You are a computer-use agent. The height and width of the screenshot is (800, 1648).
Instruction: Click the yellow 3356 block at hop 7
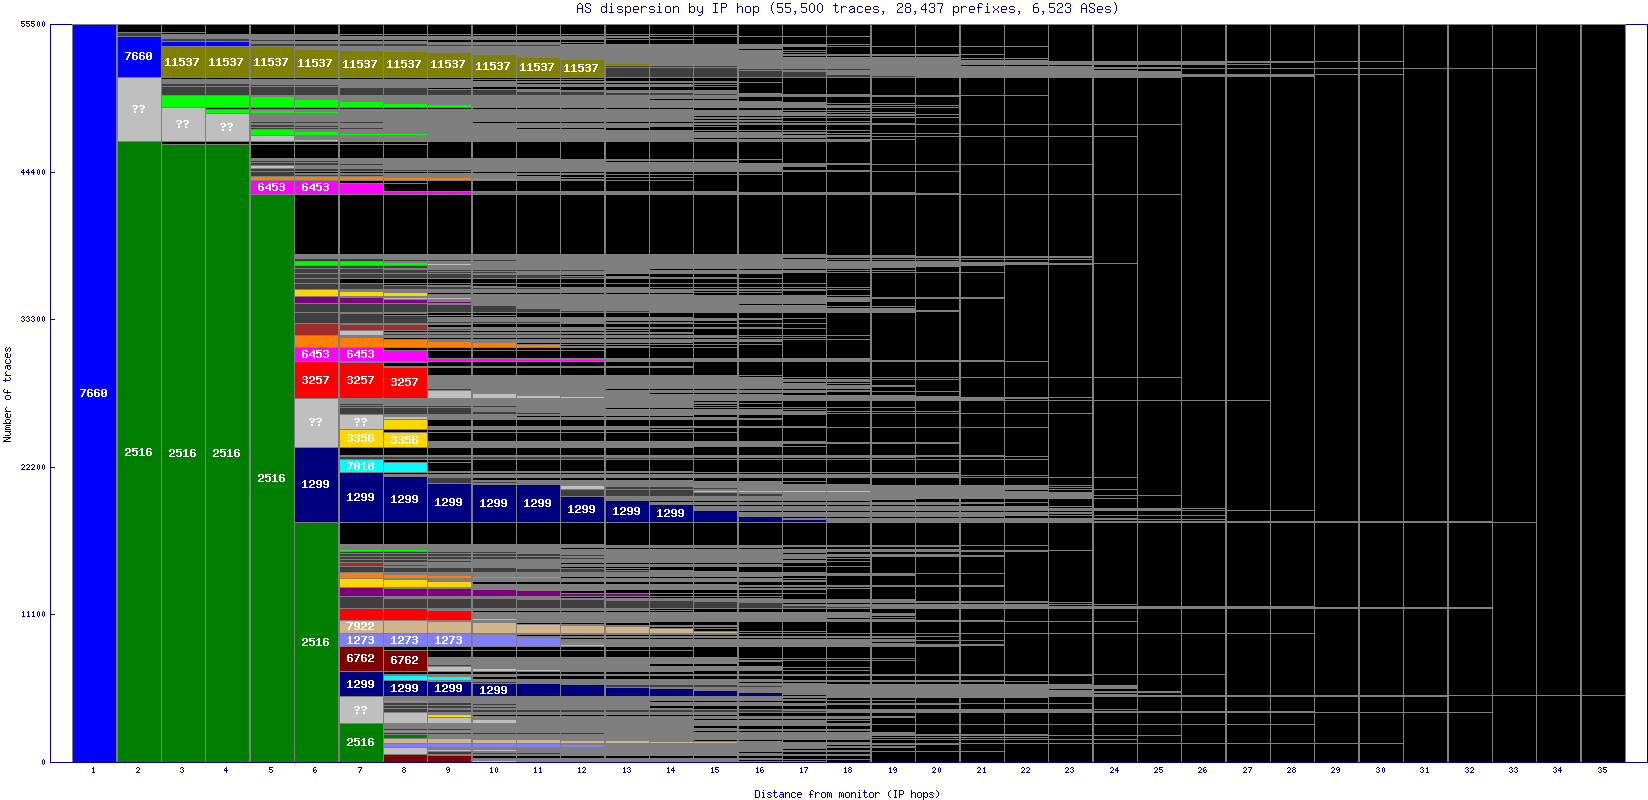[x=361, y=438]
